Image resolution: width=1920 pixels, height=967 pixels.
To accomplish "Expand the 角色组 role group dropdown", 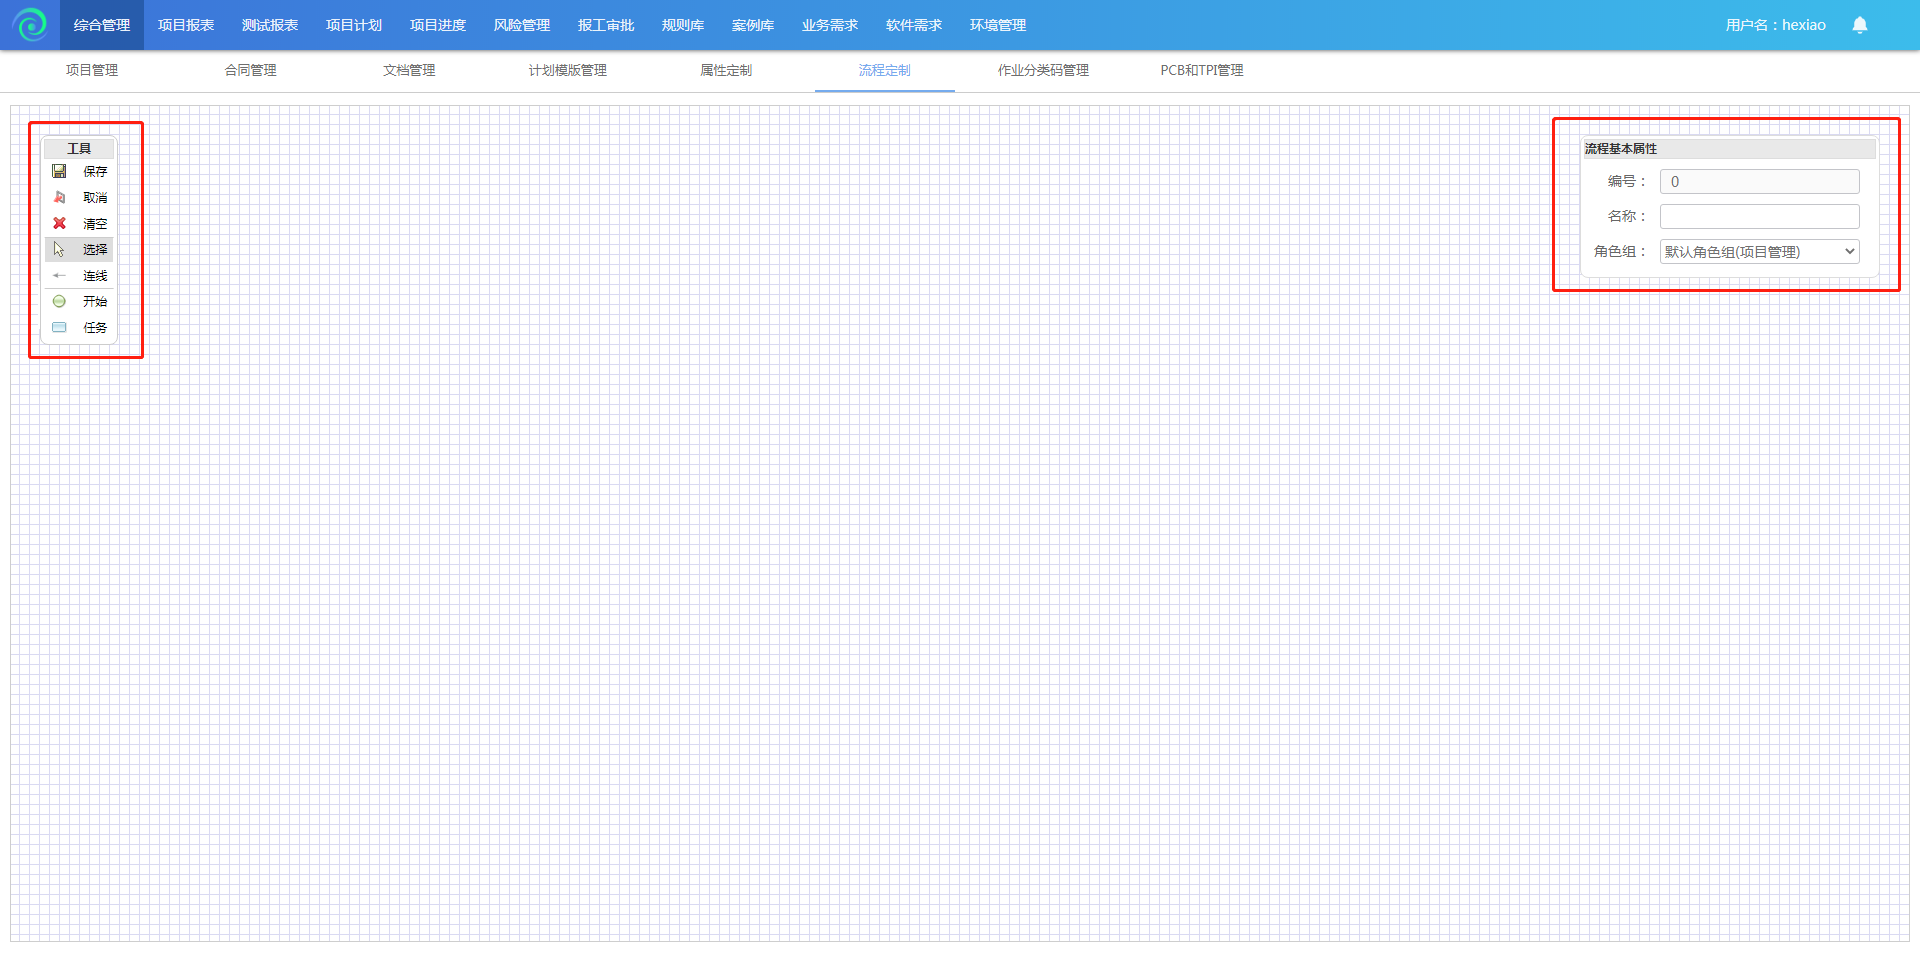I will tap(1759, 252).
